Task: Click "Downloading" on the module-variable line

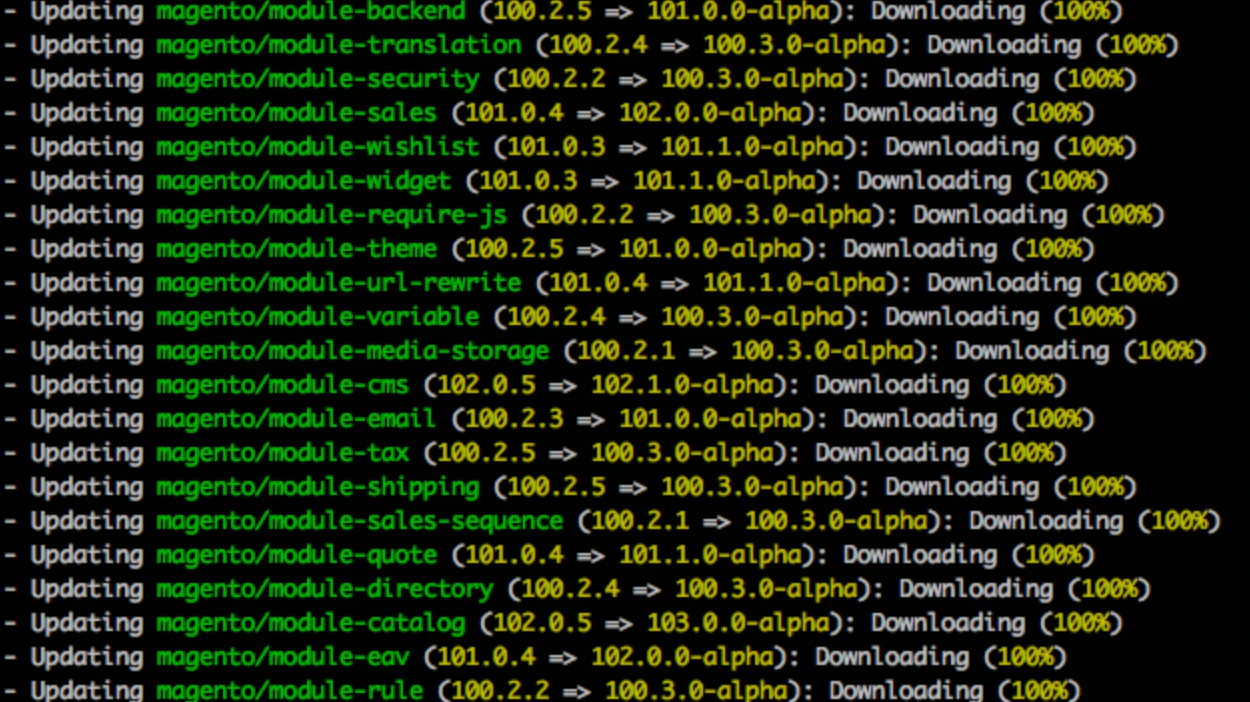Action: 962,318
